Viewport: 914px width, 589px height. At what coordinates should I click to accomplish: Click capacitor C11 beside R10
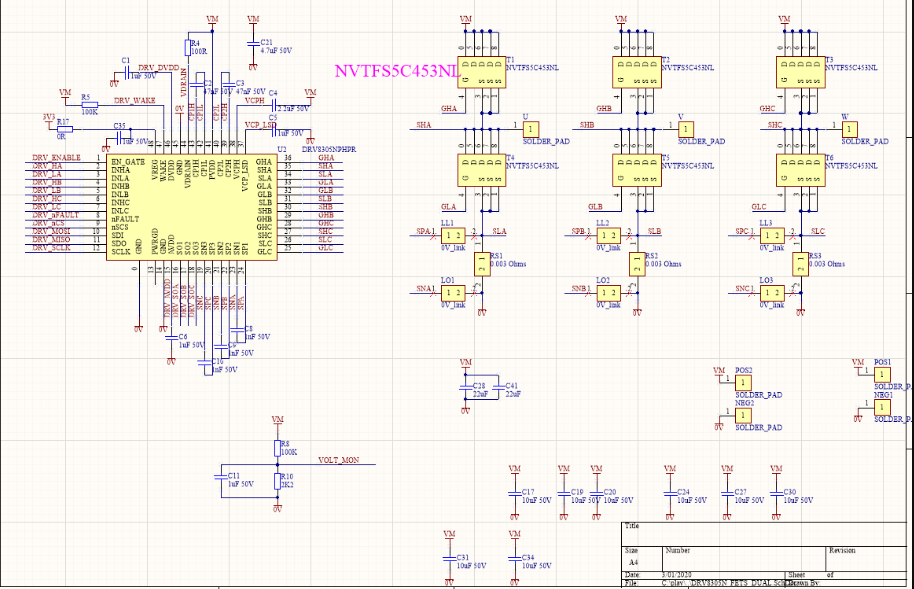point(220,476)
